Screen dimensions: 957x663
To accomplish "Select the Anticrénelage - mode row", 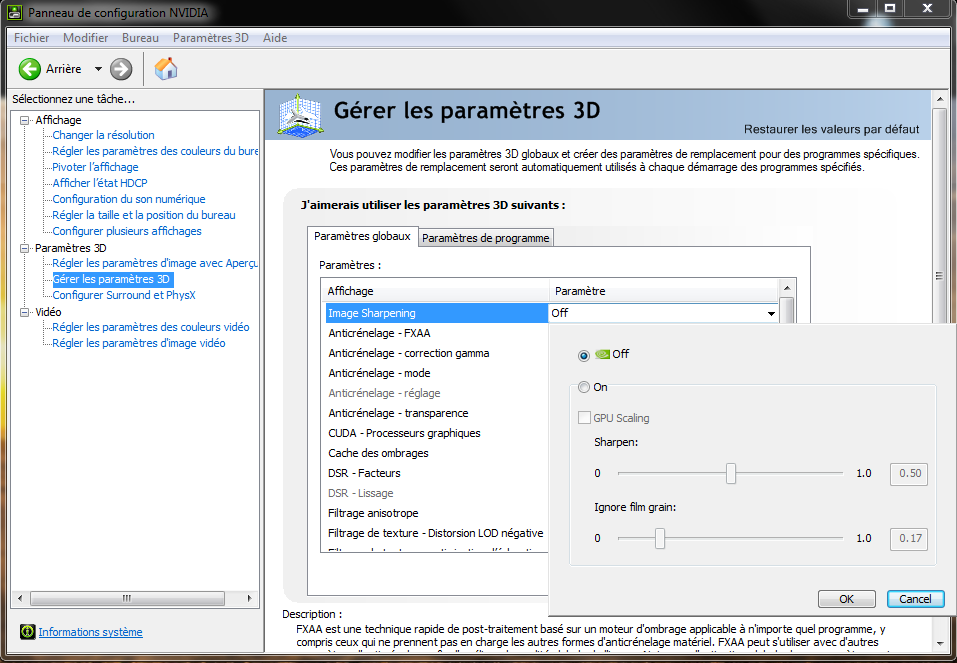I will click(436, 373).
